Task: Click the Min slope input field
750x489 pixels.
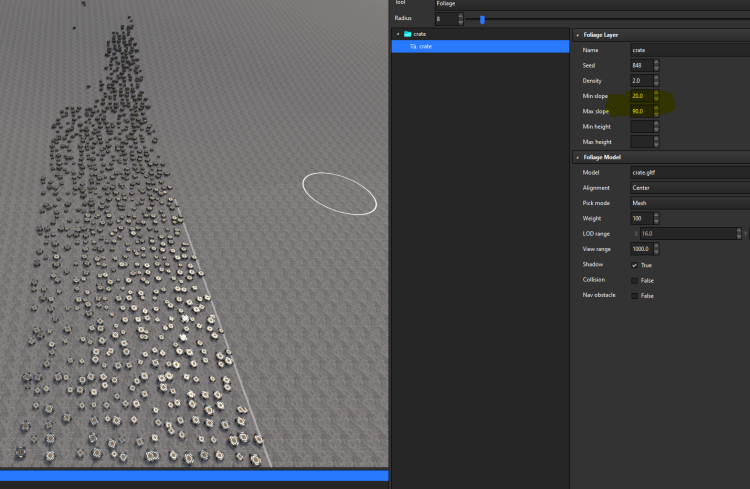Action: click(641, 96)
